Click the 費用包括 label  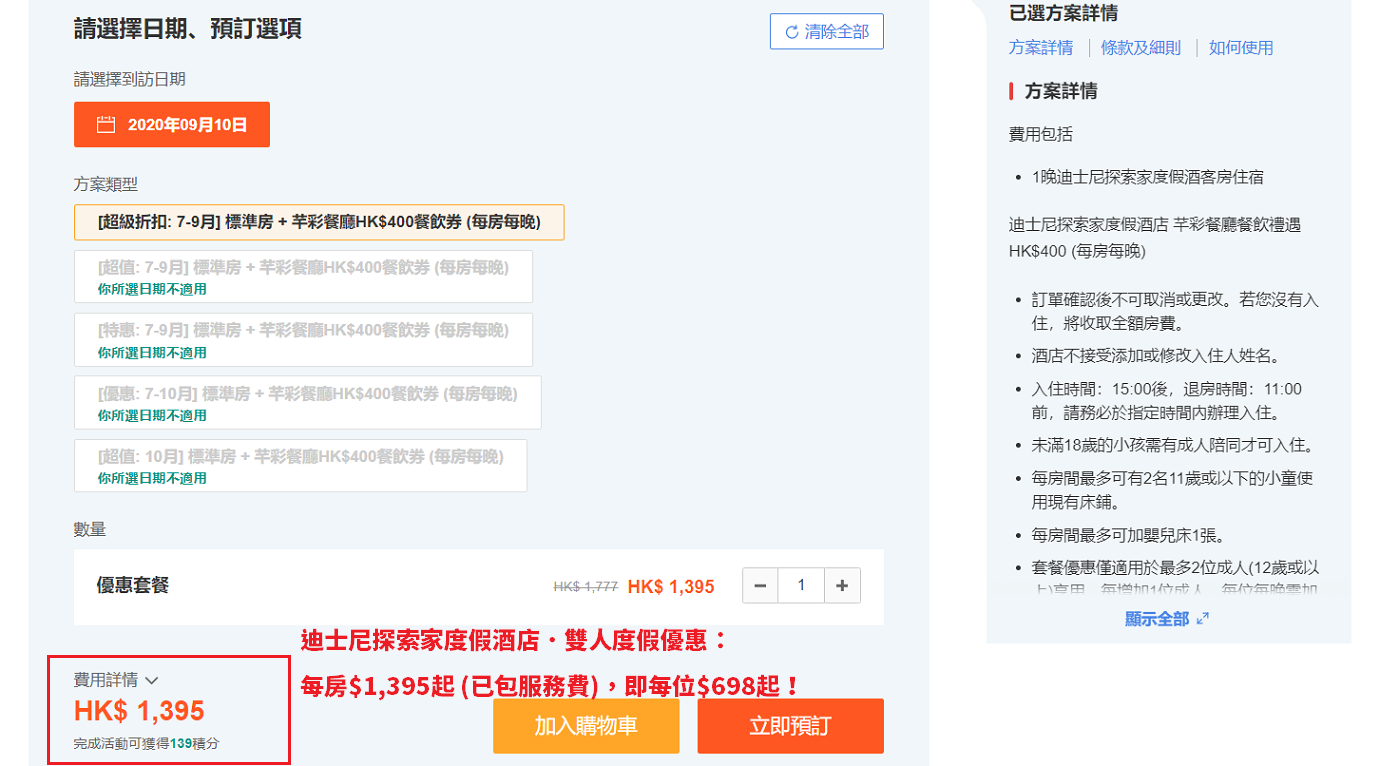(x=1041, y=134)
